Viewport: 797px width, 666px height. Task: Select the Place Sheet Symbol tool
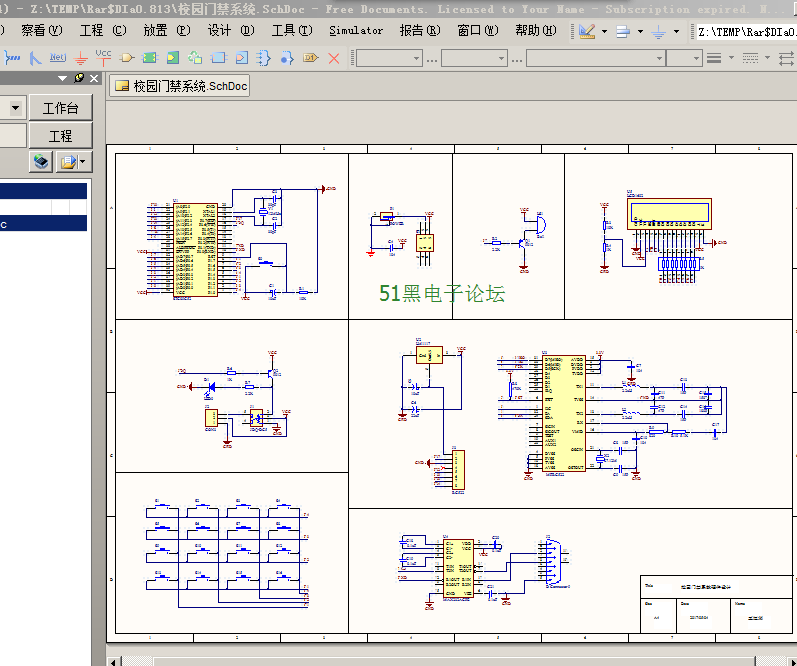click(150, 58)
